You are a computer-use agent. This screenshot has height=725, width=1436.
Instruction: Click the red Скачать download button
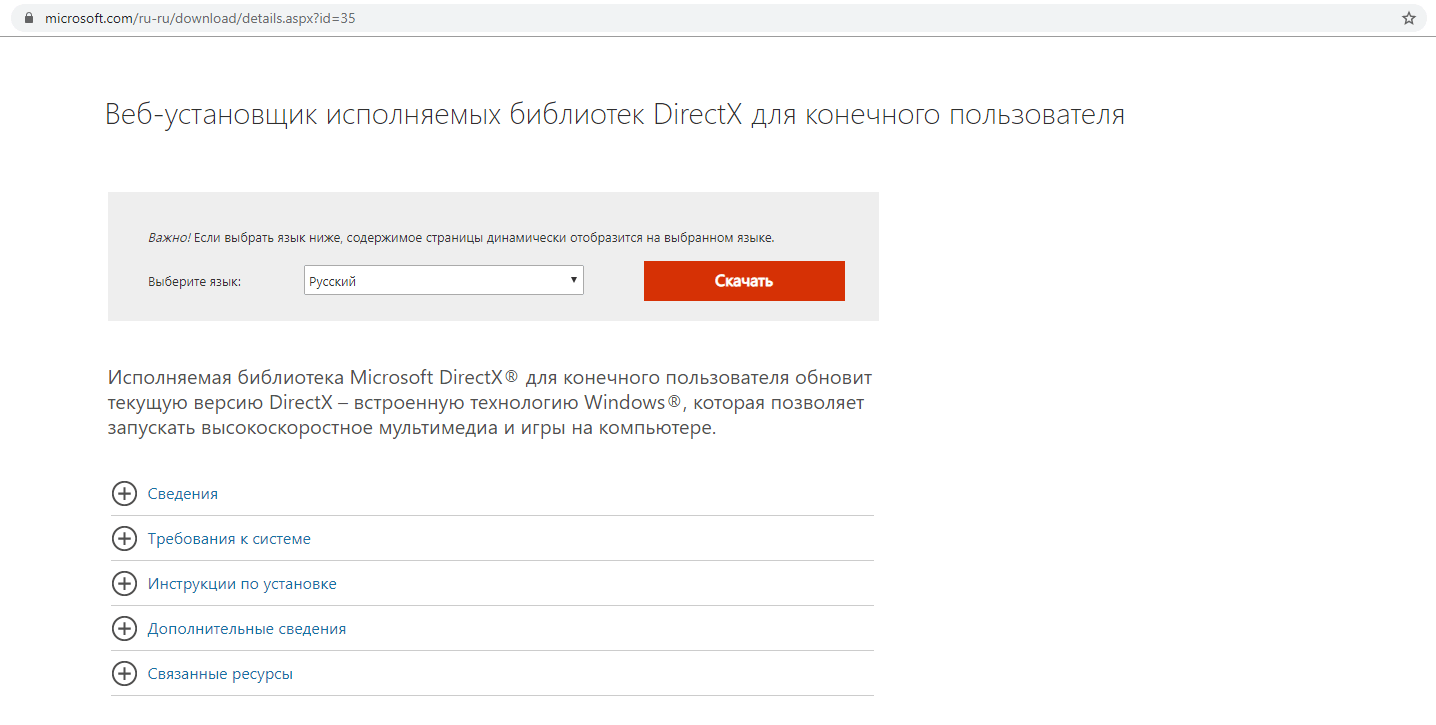point(744,281)
